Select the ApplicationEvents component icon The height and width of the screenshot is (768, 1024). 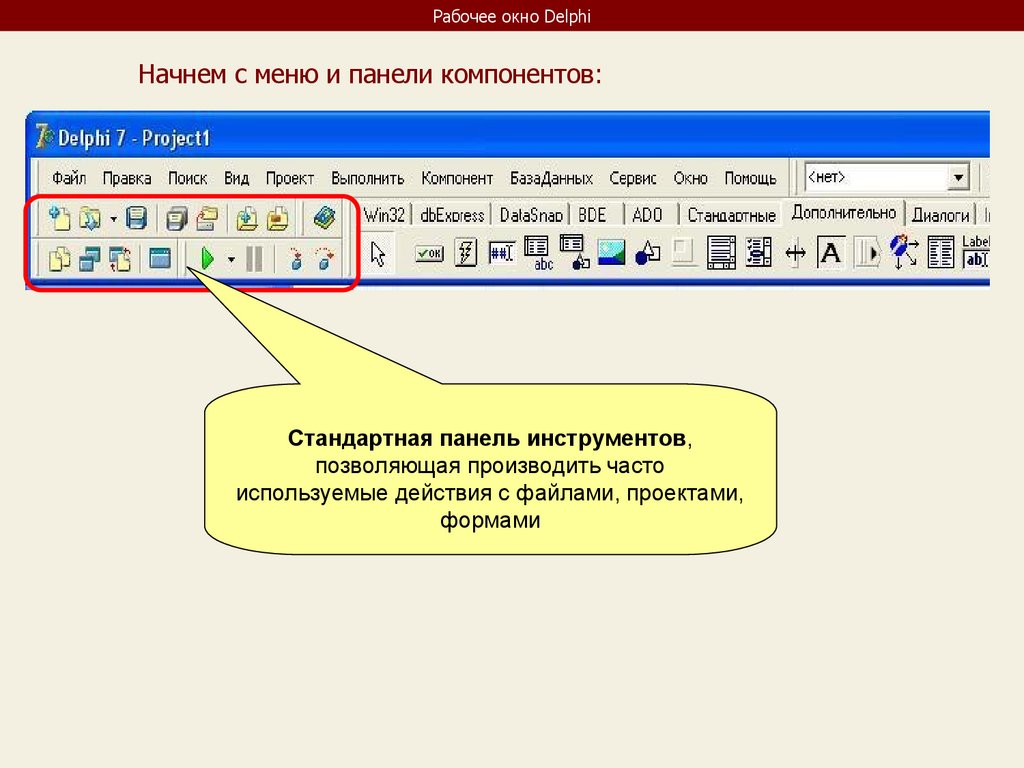point(904,252)
